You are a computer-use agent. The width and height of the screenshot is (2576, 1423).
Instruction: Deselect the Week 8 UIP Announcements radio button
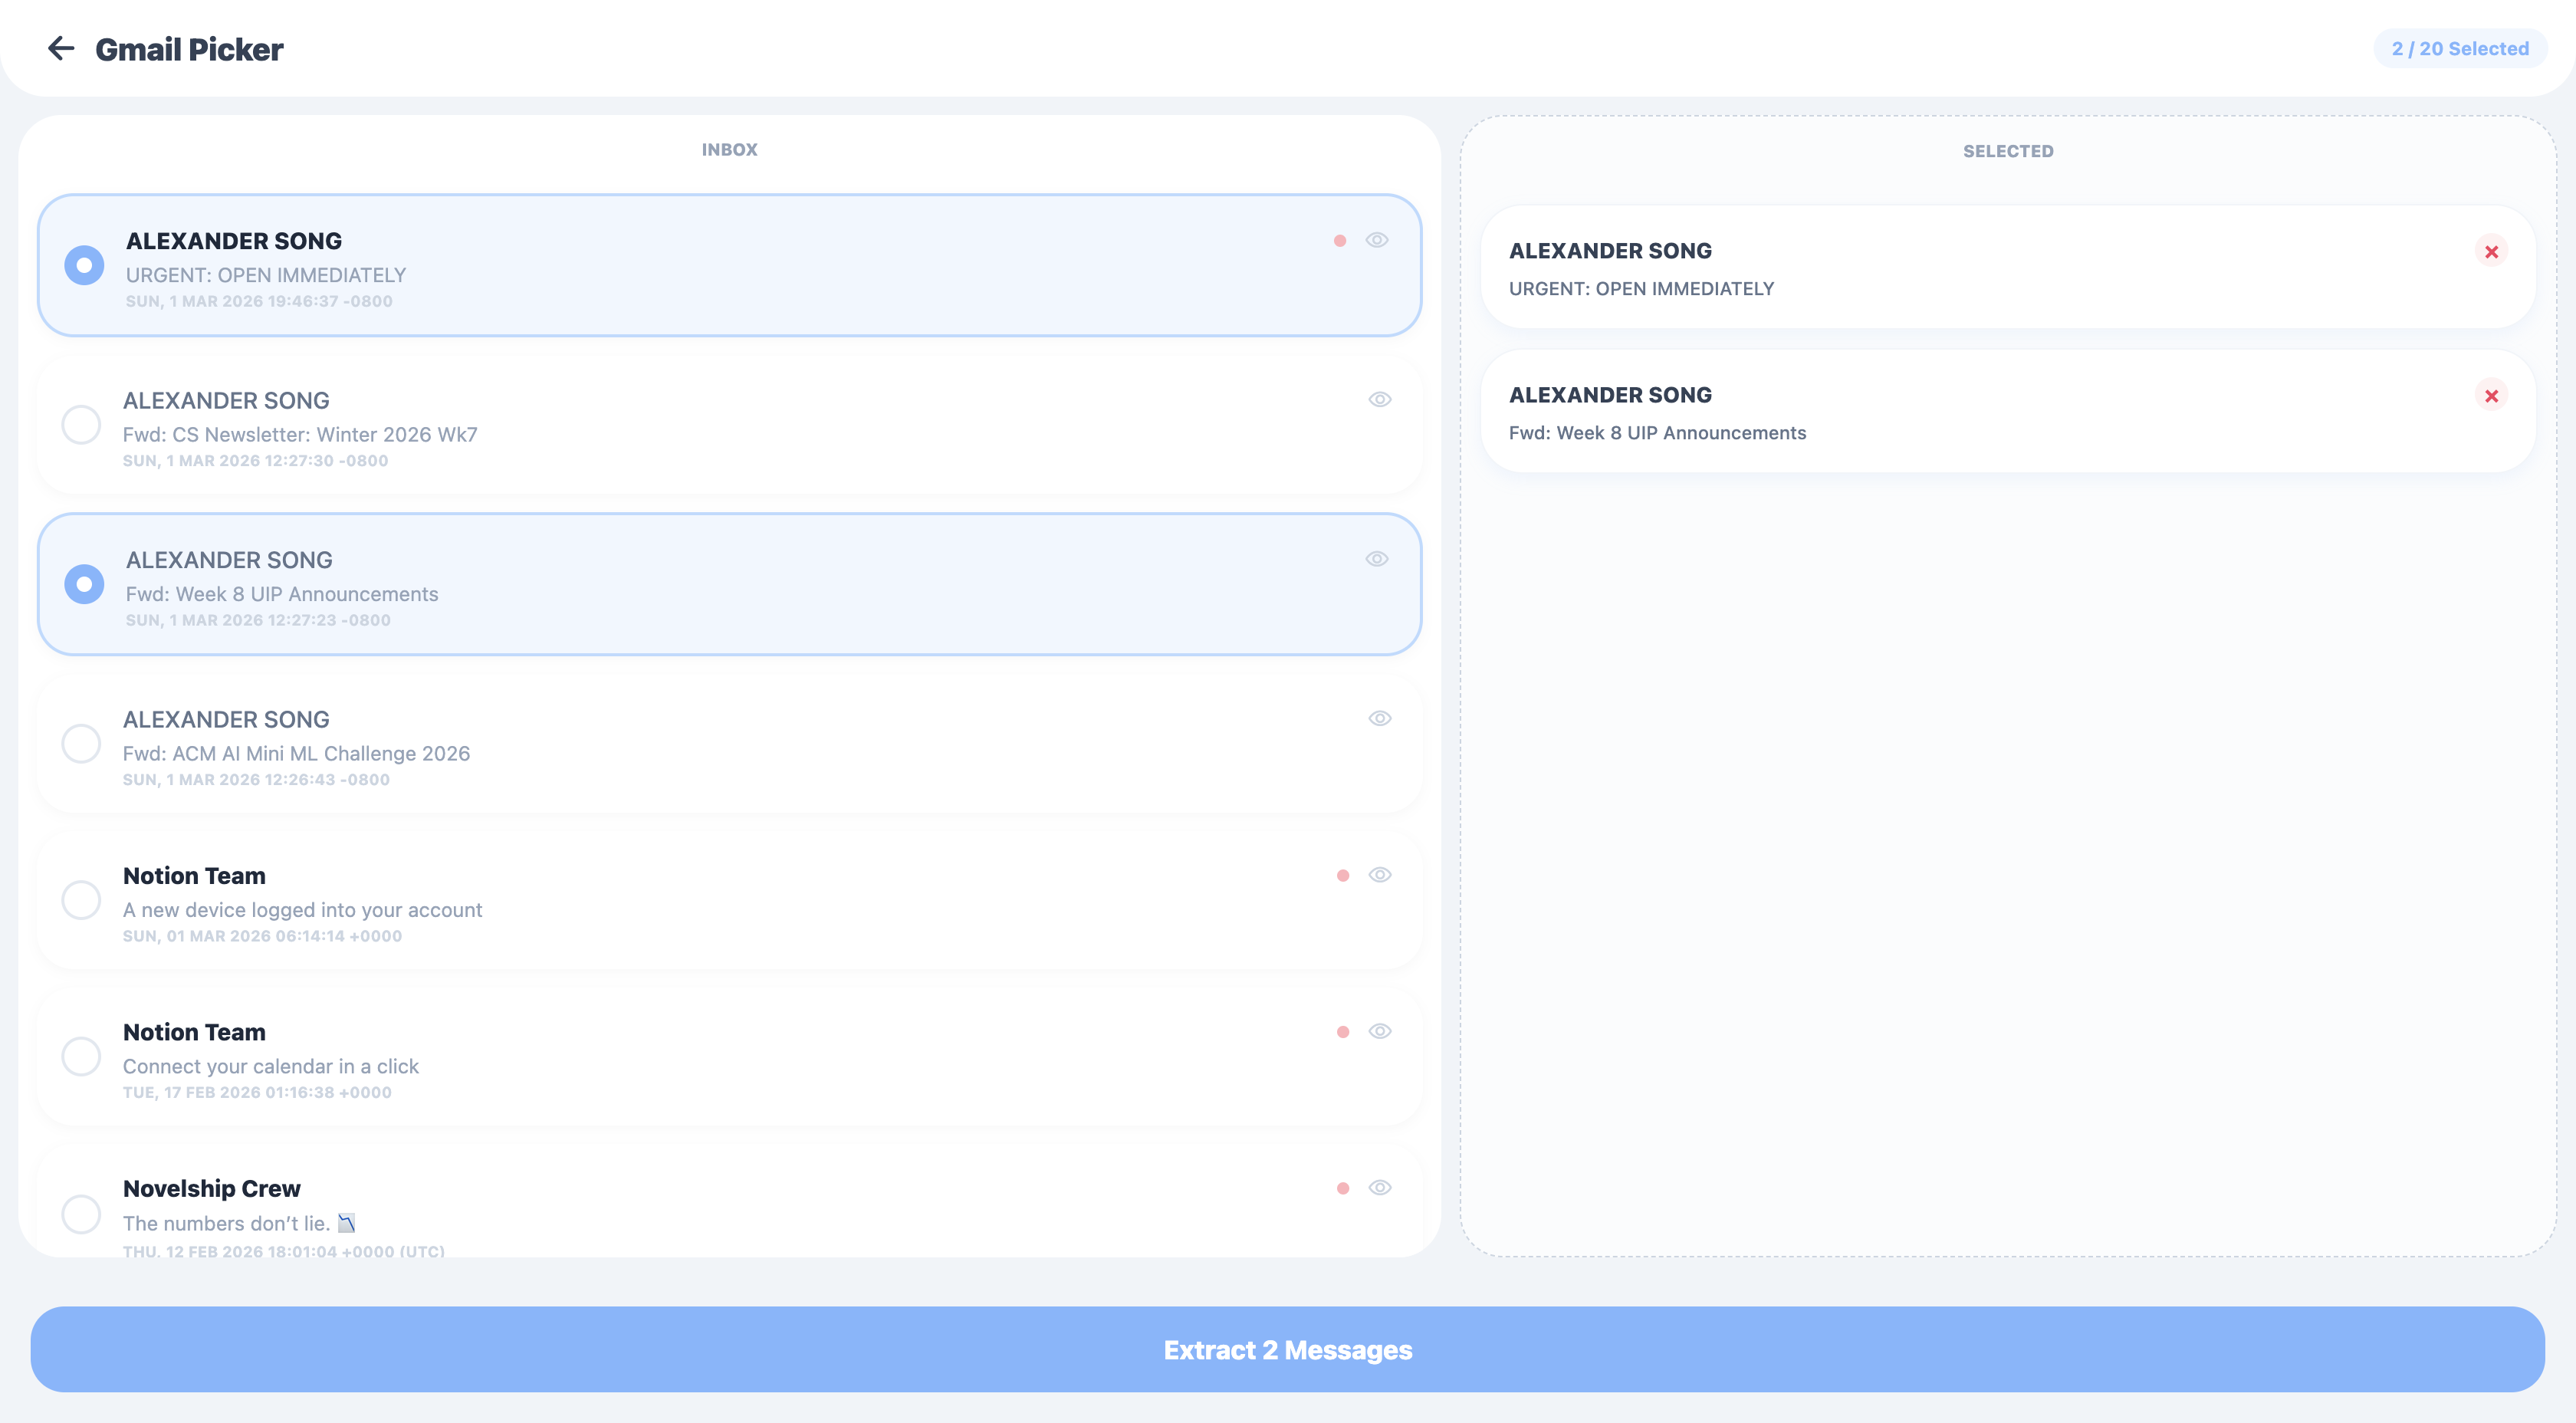coord(84,584)
